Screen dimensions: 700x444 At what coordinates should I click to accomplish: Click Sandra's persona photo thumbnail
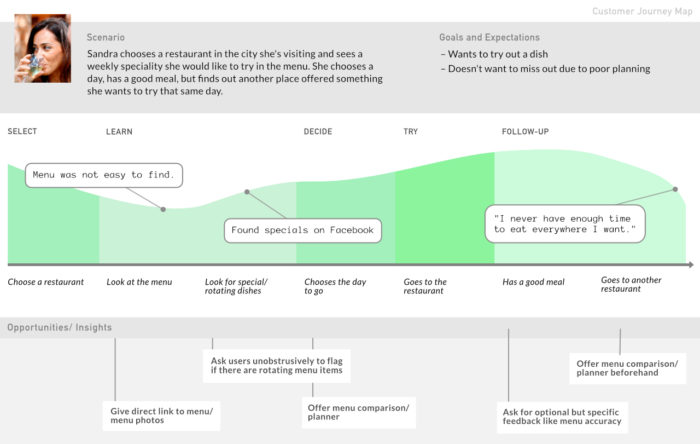coord(42,48)
